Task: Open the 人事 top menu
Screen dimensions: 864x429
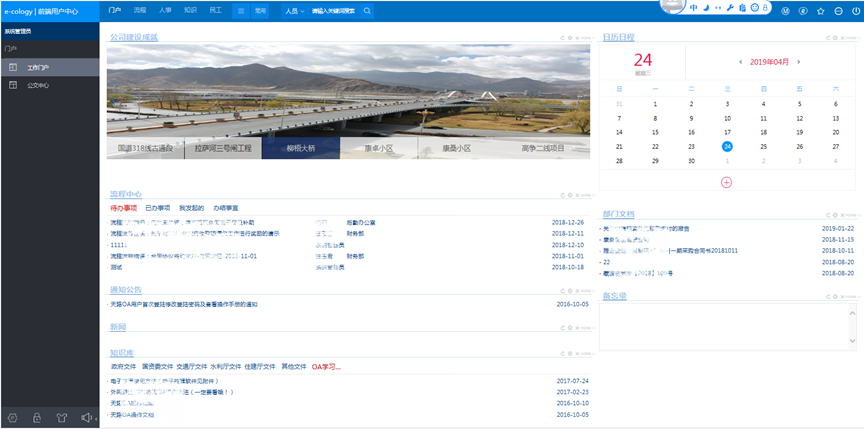Action: [165, 10]
